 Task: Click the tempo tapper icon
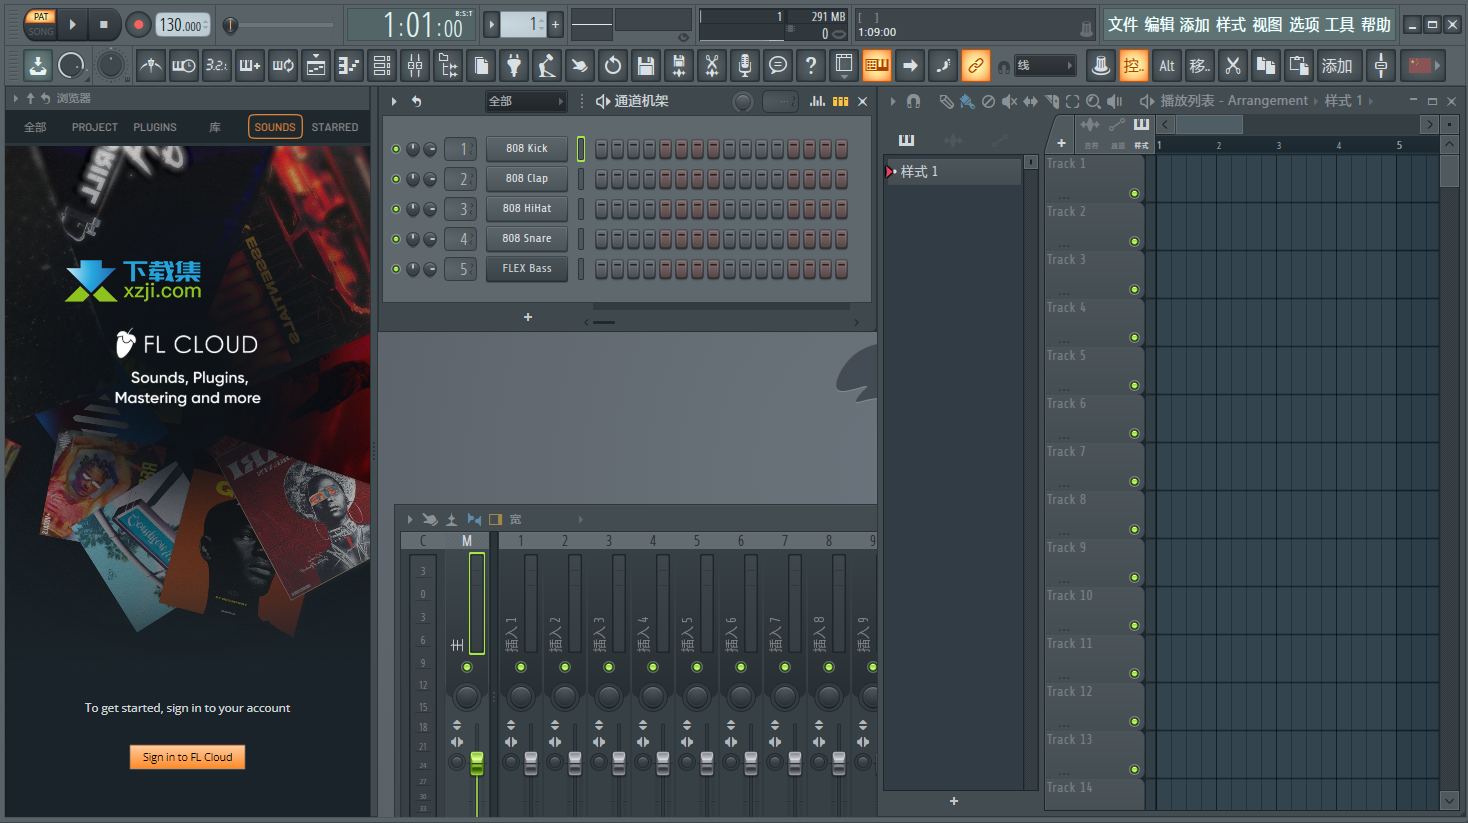[x=547, y=66]
